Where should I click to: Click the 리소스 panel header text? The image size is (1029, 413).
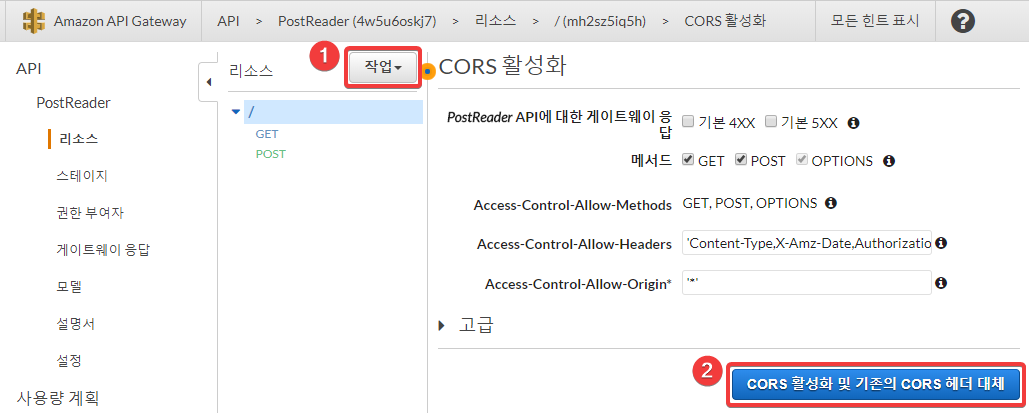point(251,71)
